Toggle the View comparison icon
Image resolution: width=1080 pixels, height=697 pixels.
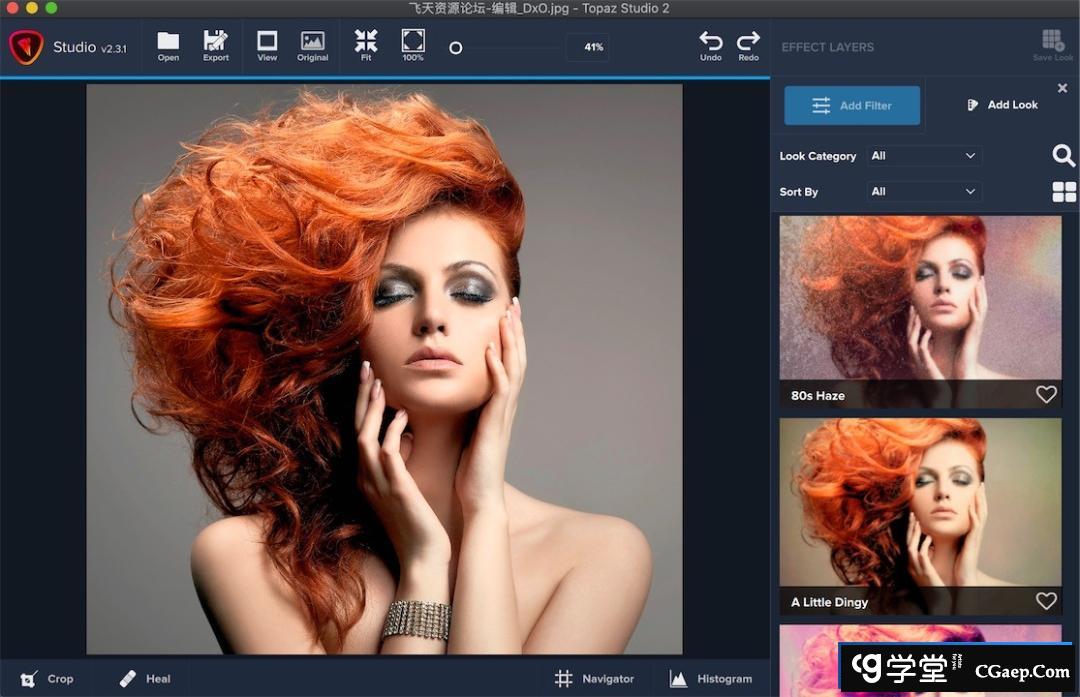click(x=267, y=45)
